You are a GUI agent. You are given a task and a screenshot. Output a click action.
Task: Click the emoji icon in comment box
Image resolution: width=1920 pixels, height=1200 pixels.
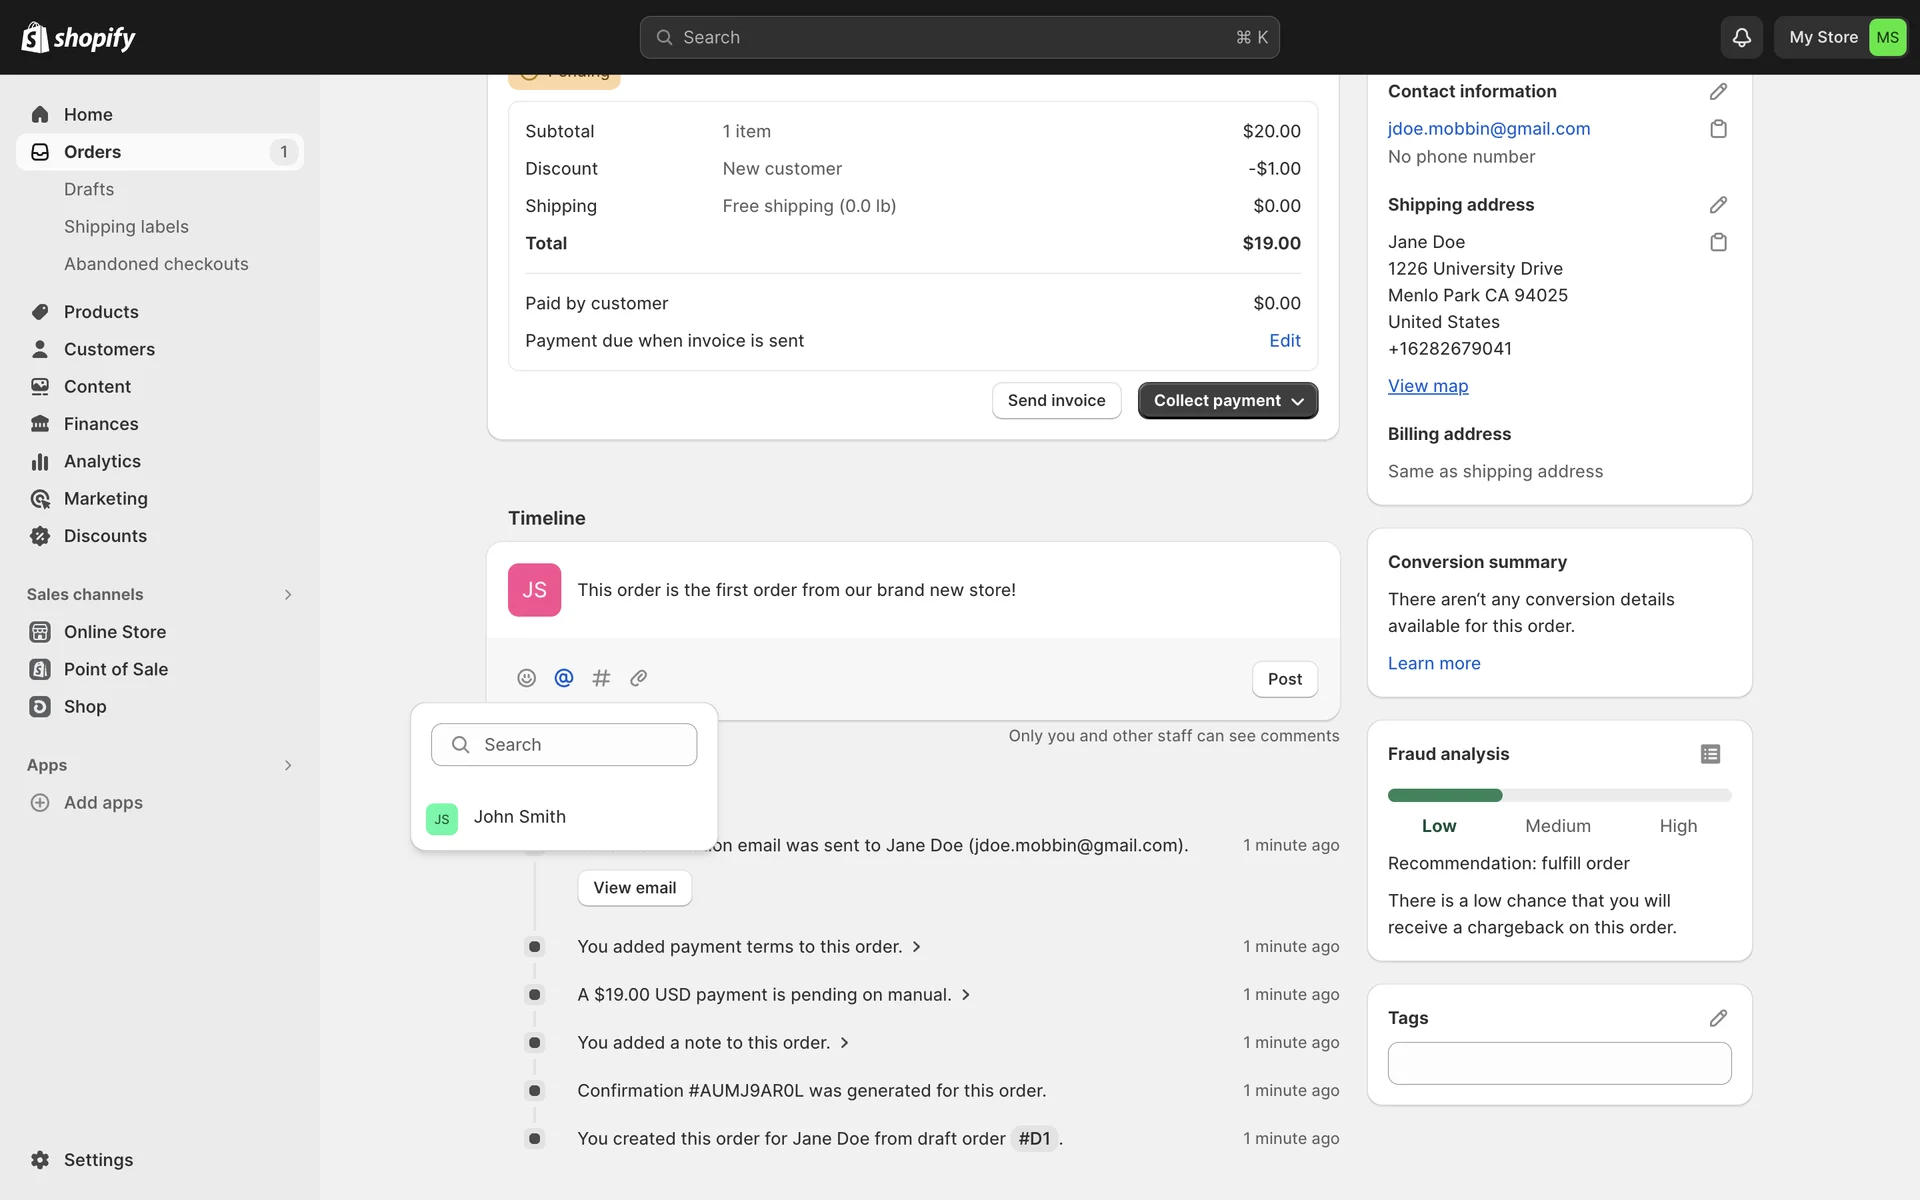pos(526,678)
